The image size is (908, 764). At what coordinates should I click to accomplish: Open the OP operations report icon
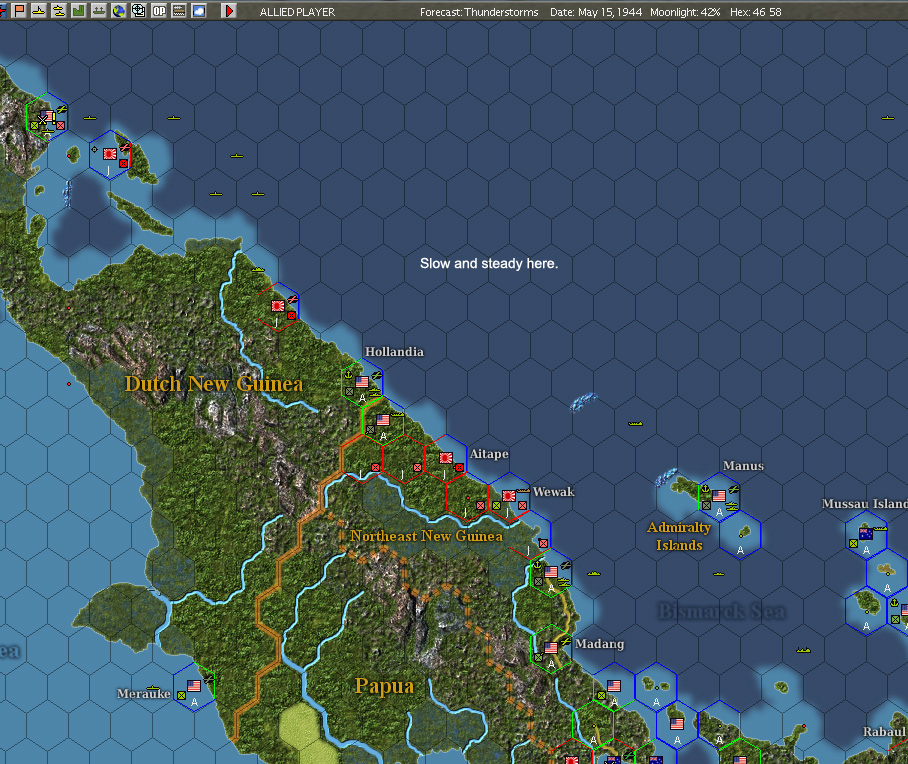[x=159, y=10]
